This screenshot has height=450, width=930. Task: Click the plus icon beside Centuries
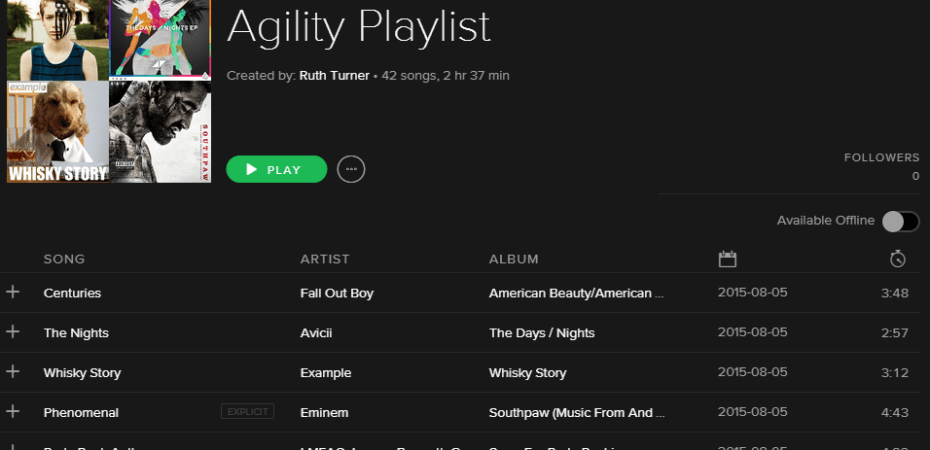13,292
